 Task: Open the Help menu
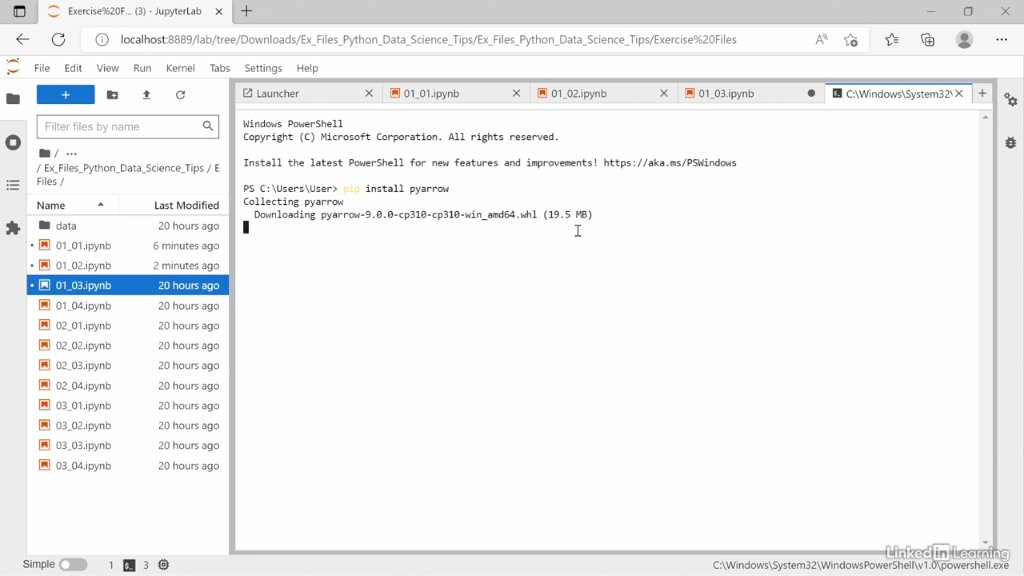(307, 68)
